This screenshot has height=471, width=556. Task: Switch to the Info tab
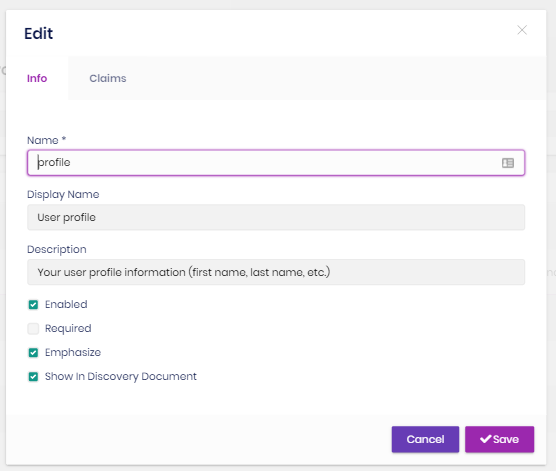tap(37, 78)
